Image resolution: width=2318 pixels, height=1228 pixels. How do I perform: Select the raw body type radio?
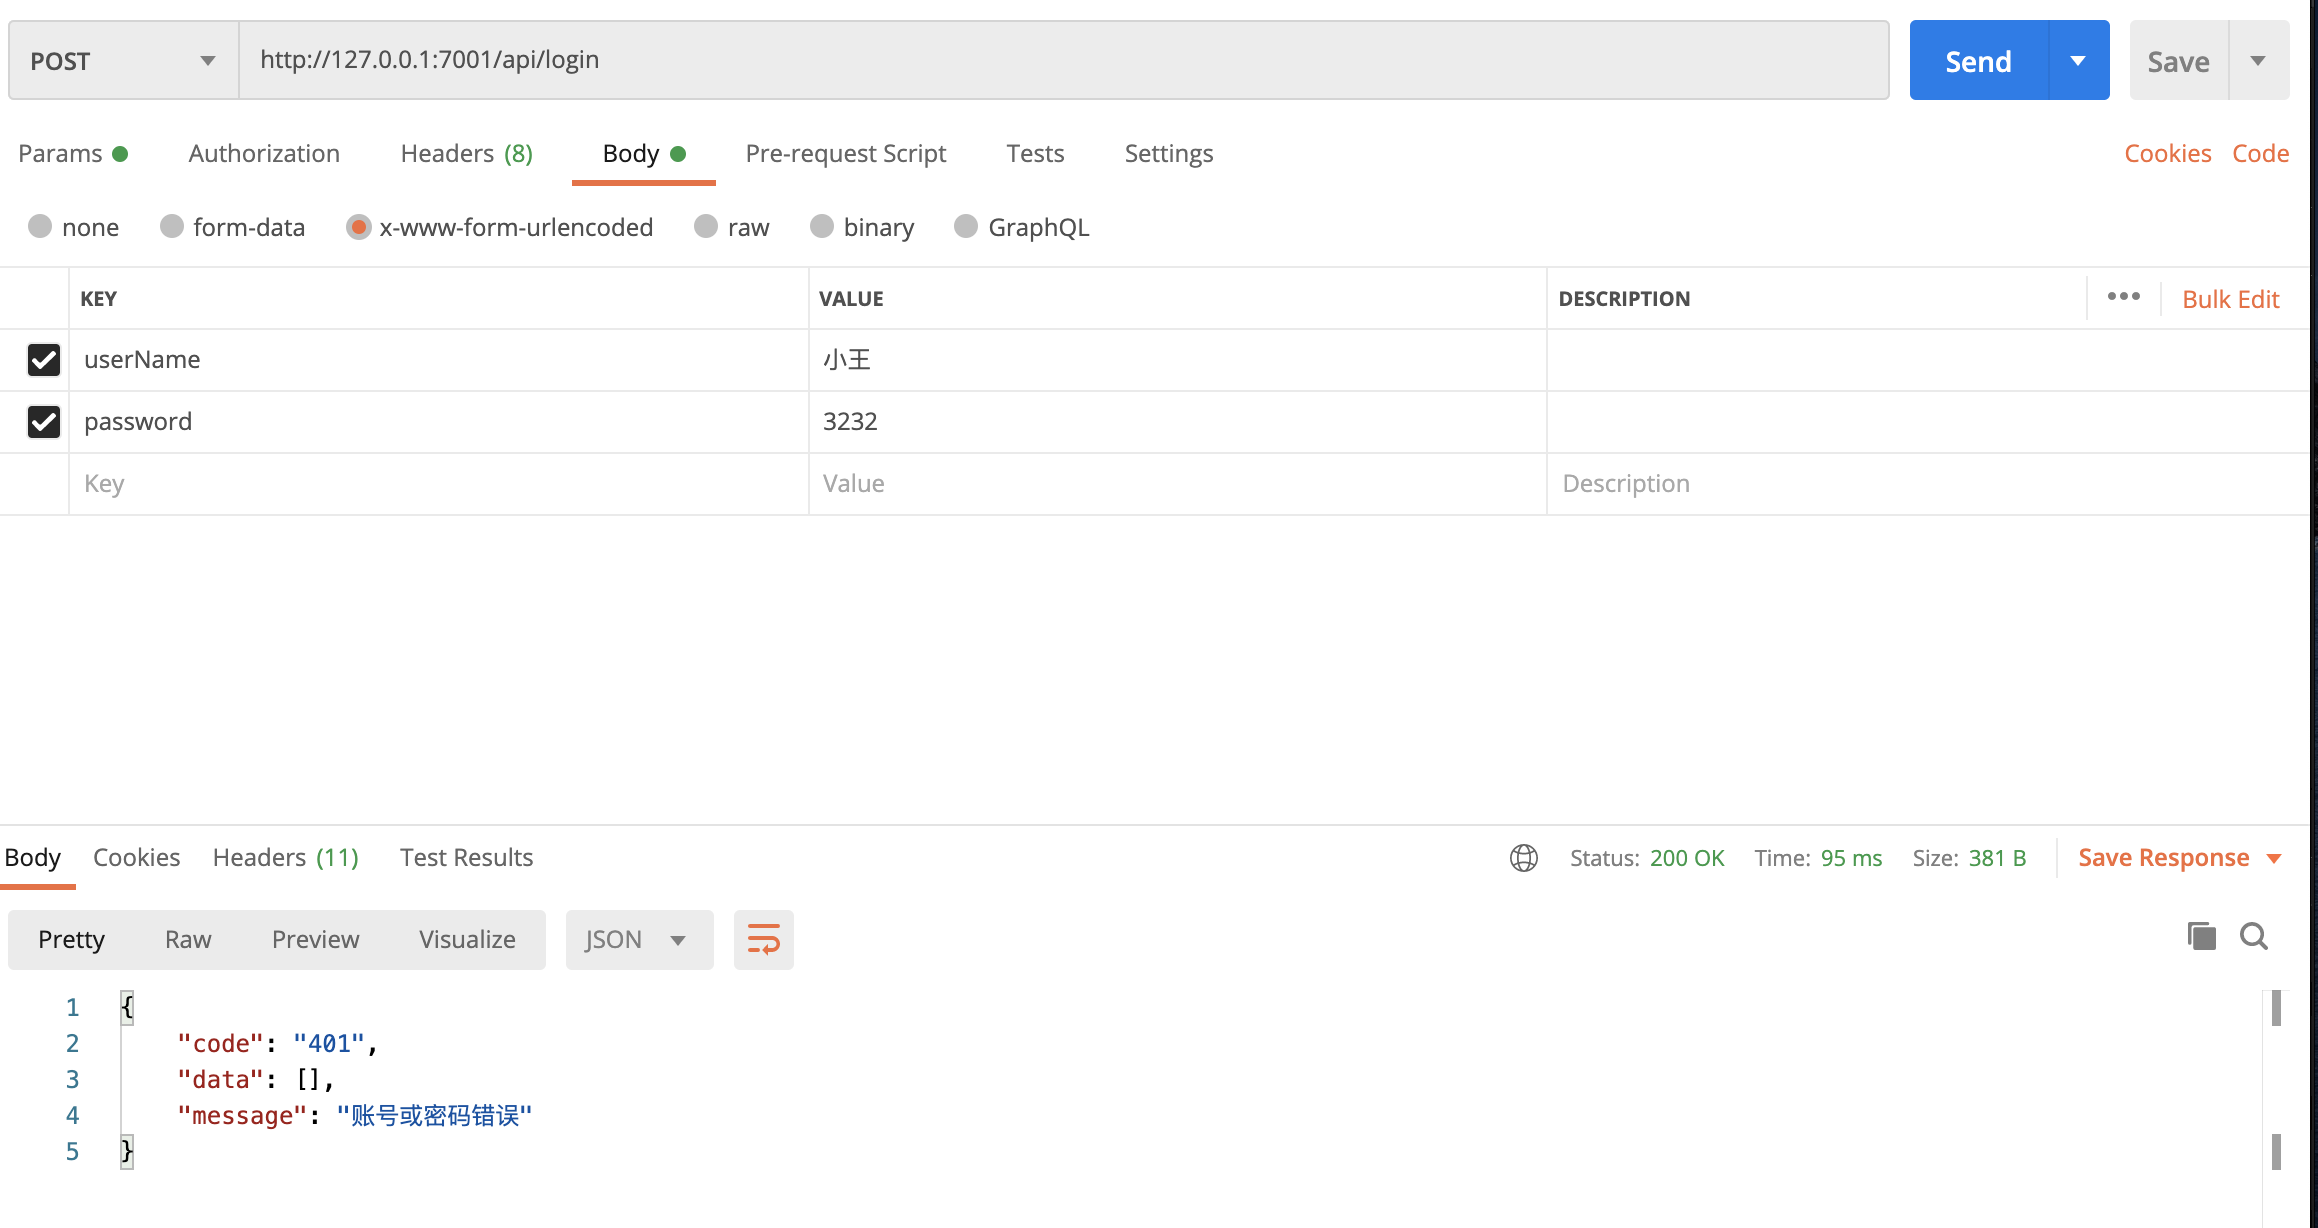coord(706,227)
